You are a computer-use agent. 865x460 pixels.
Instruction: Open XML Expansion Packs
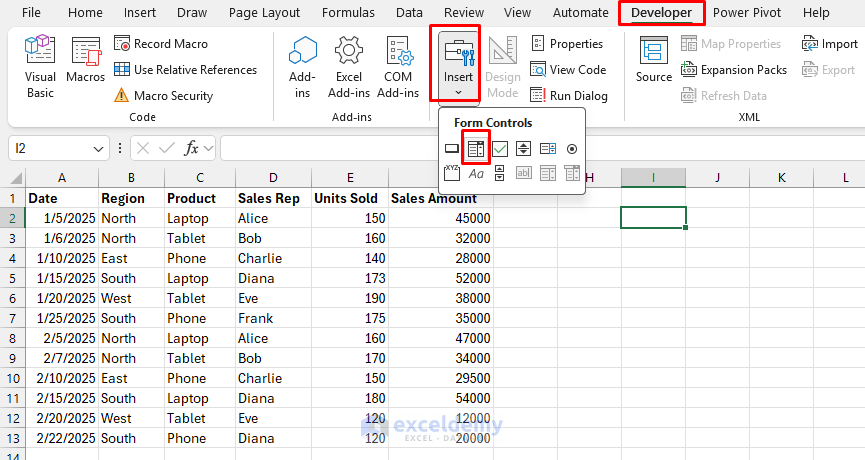(734, 69)
